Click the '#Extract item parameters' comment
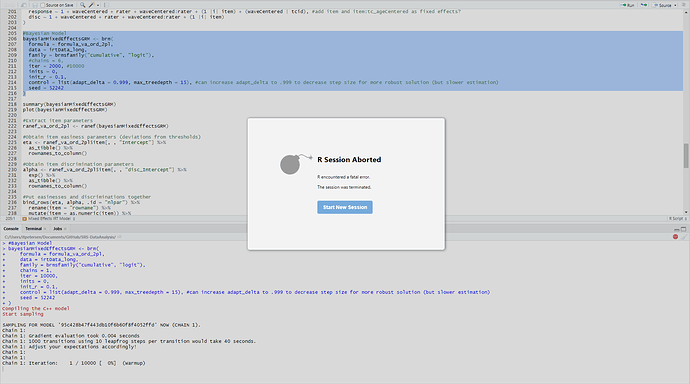This screenshot has width=690, height=384. (x=58, y=121)
